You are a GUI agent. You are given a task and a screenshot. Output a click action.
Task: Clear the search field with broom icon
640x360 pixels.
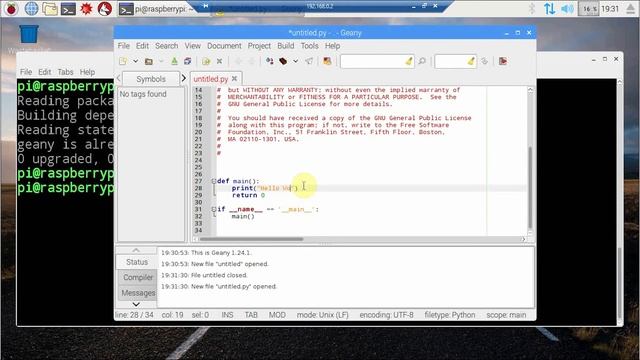tap(409, 61)
